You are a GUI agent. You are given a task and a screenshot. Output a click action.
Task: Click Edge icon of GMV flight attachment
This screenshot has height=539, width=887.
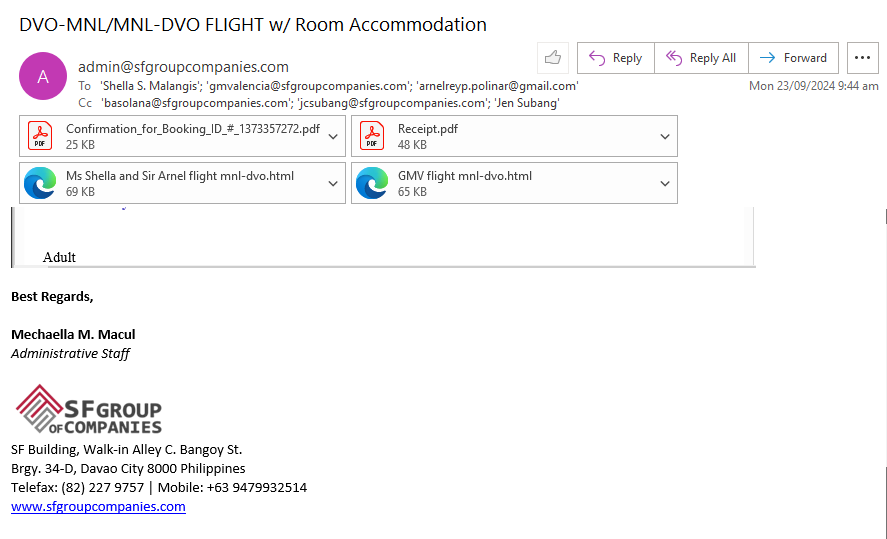372,183
